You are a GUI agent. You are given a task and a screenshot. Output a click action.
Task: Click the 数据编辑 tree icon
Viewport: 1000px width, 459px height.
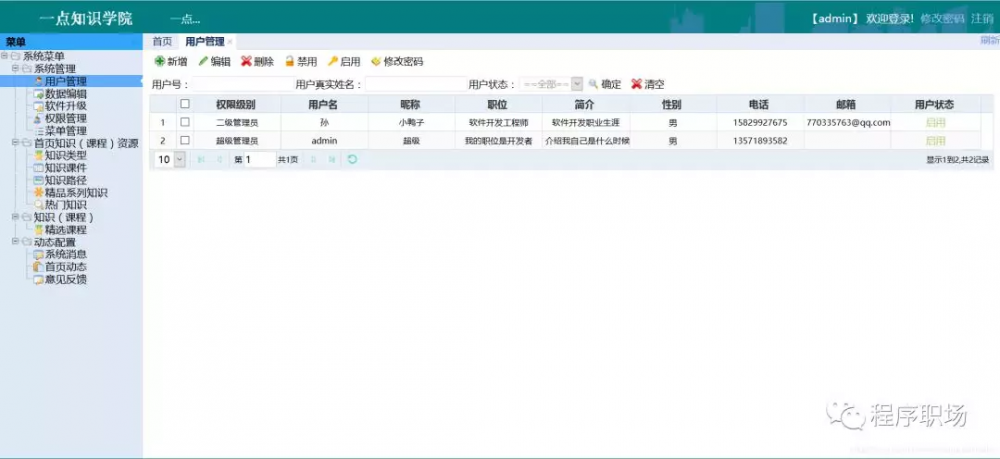pyautogui.click(x=39, y=94)
